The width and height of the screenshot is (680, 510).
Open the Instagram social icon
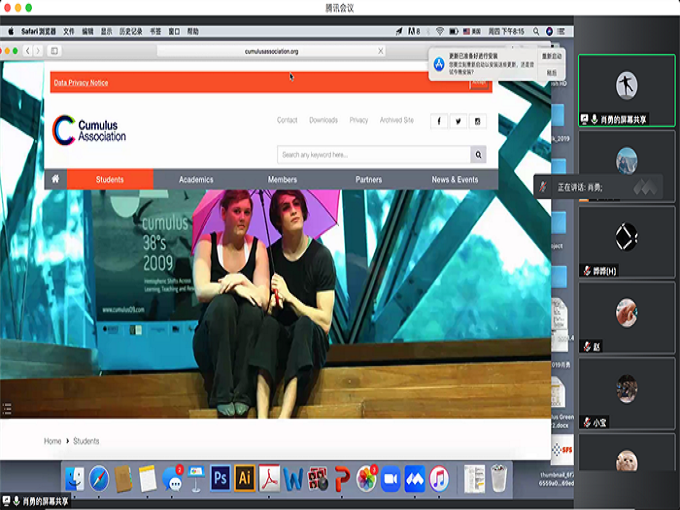[478, 121]
